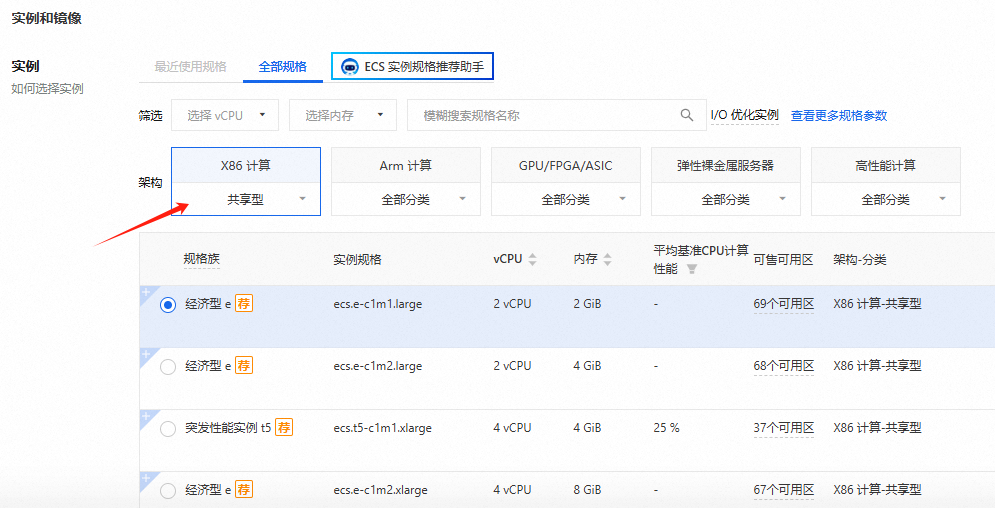Click ecs.t5-c1m1.xlarge spec name

[383, 427]
